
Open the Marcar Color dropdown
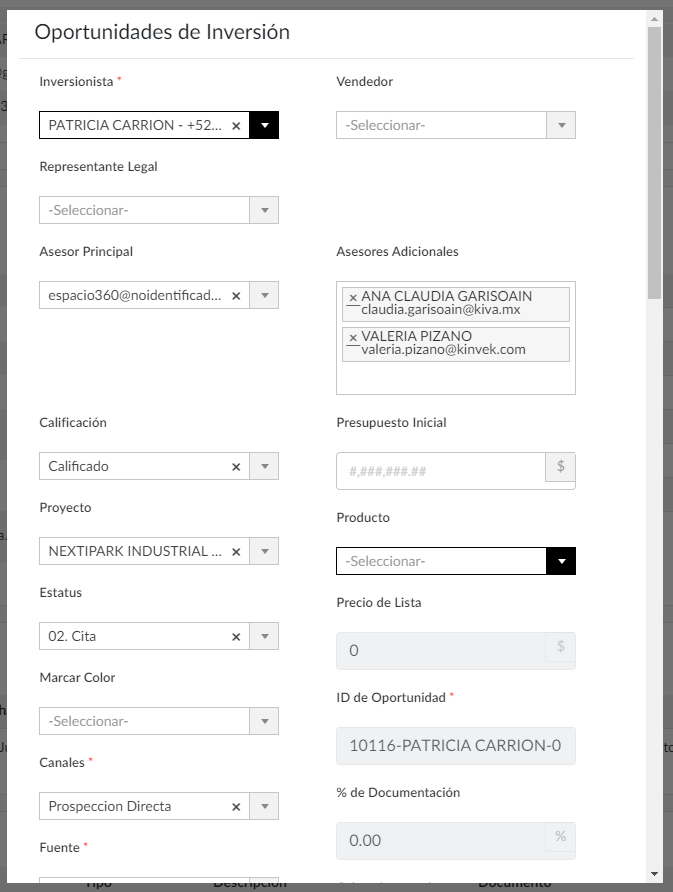159,721
